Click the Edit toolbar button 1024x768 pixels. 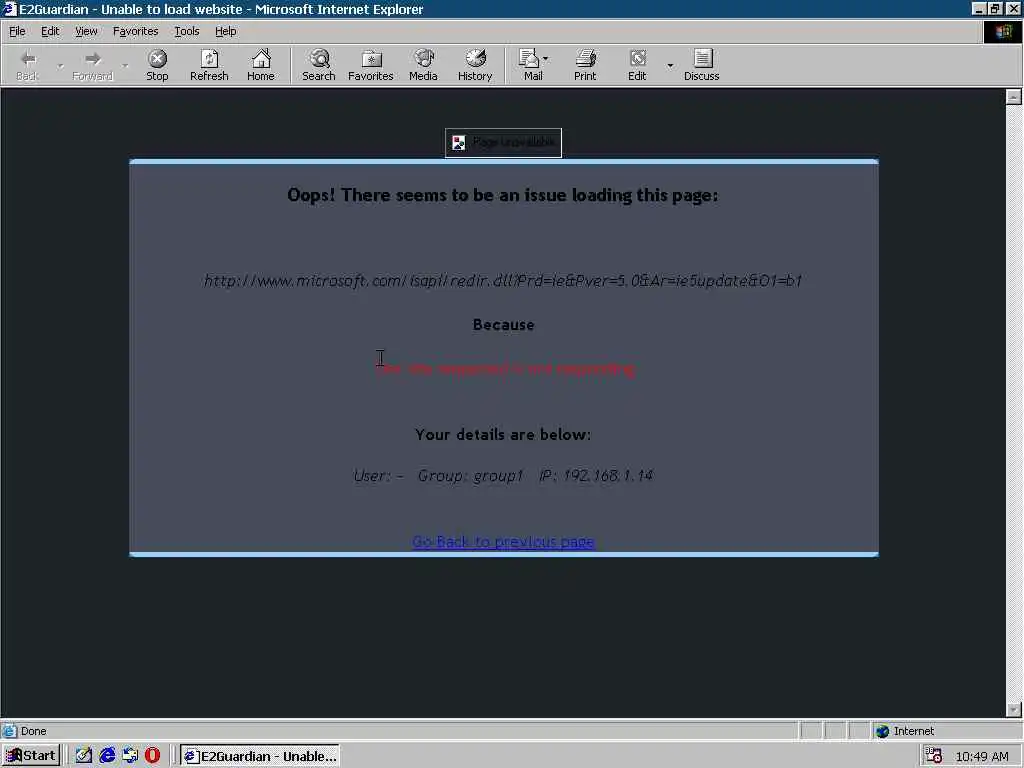click(x=637, y=65)
